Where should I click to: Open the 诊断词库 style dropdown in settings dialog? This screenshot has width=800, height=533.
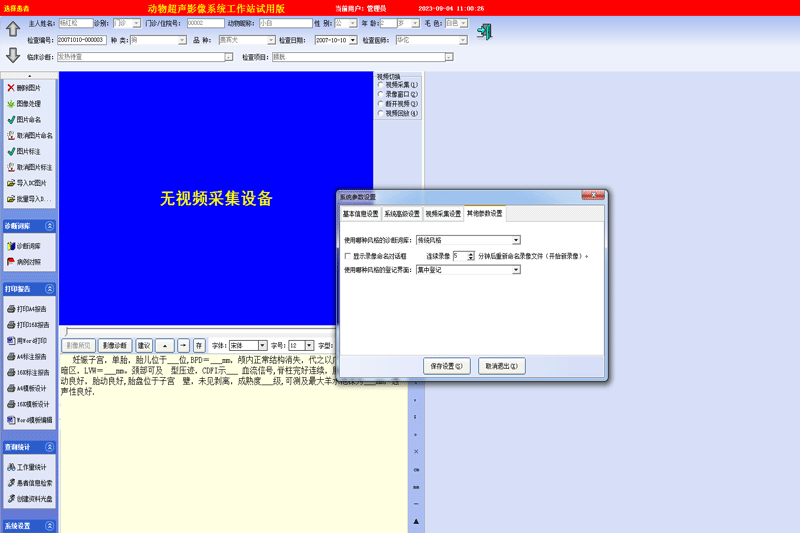(x=516, y=240)
